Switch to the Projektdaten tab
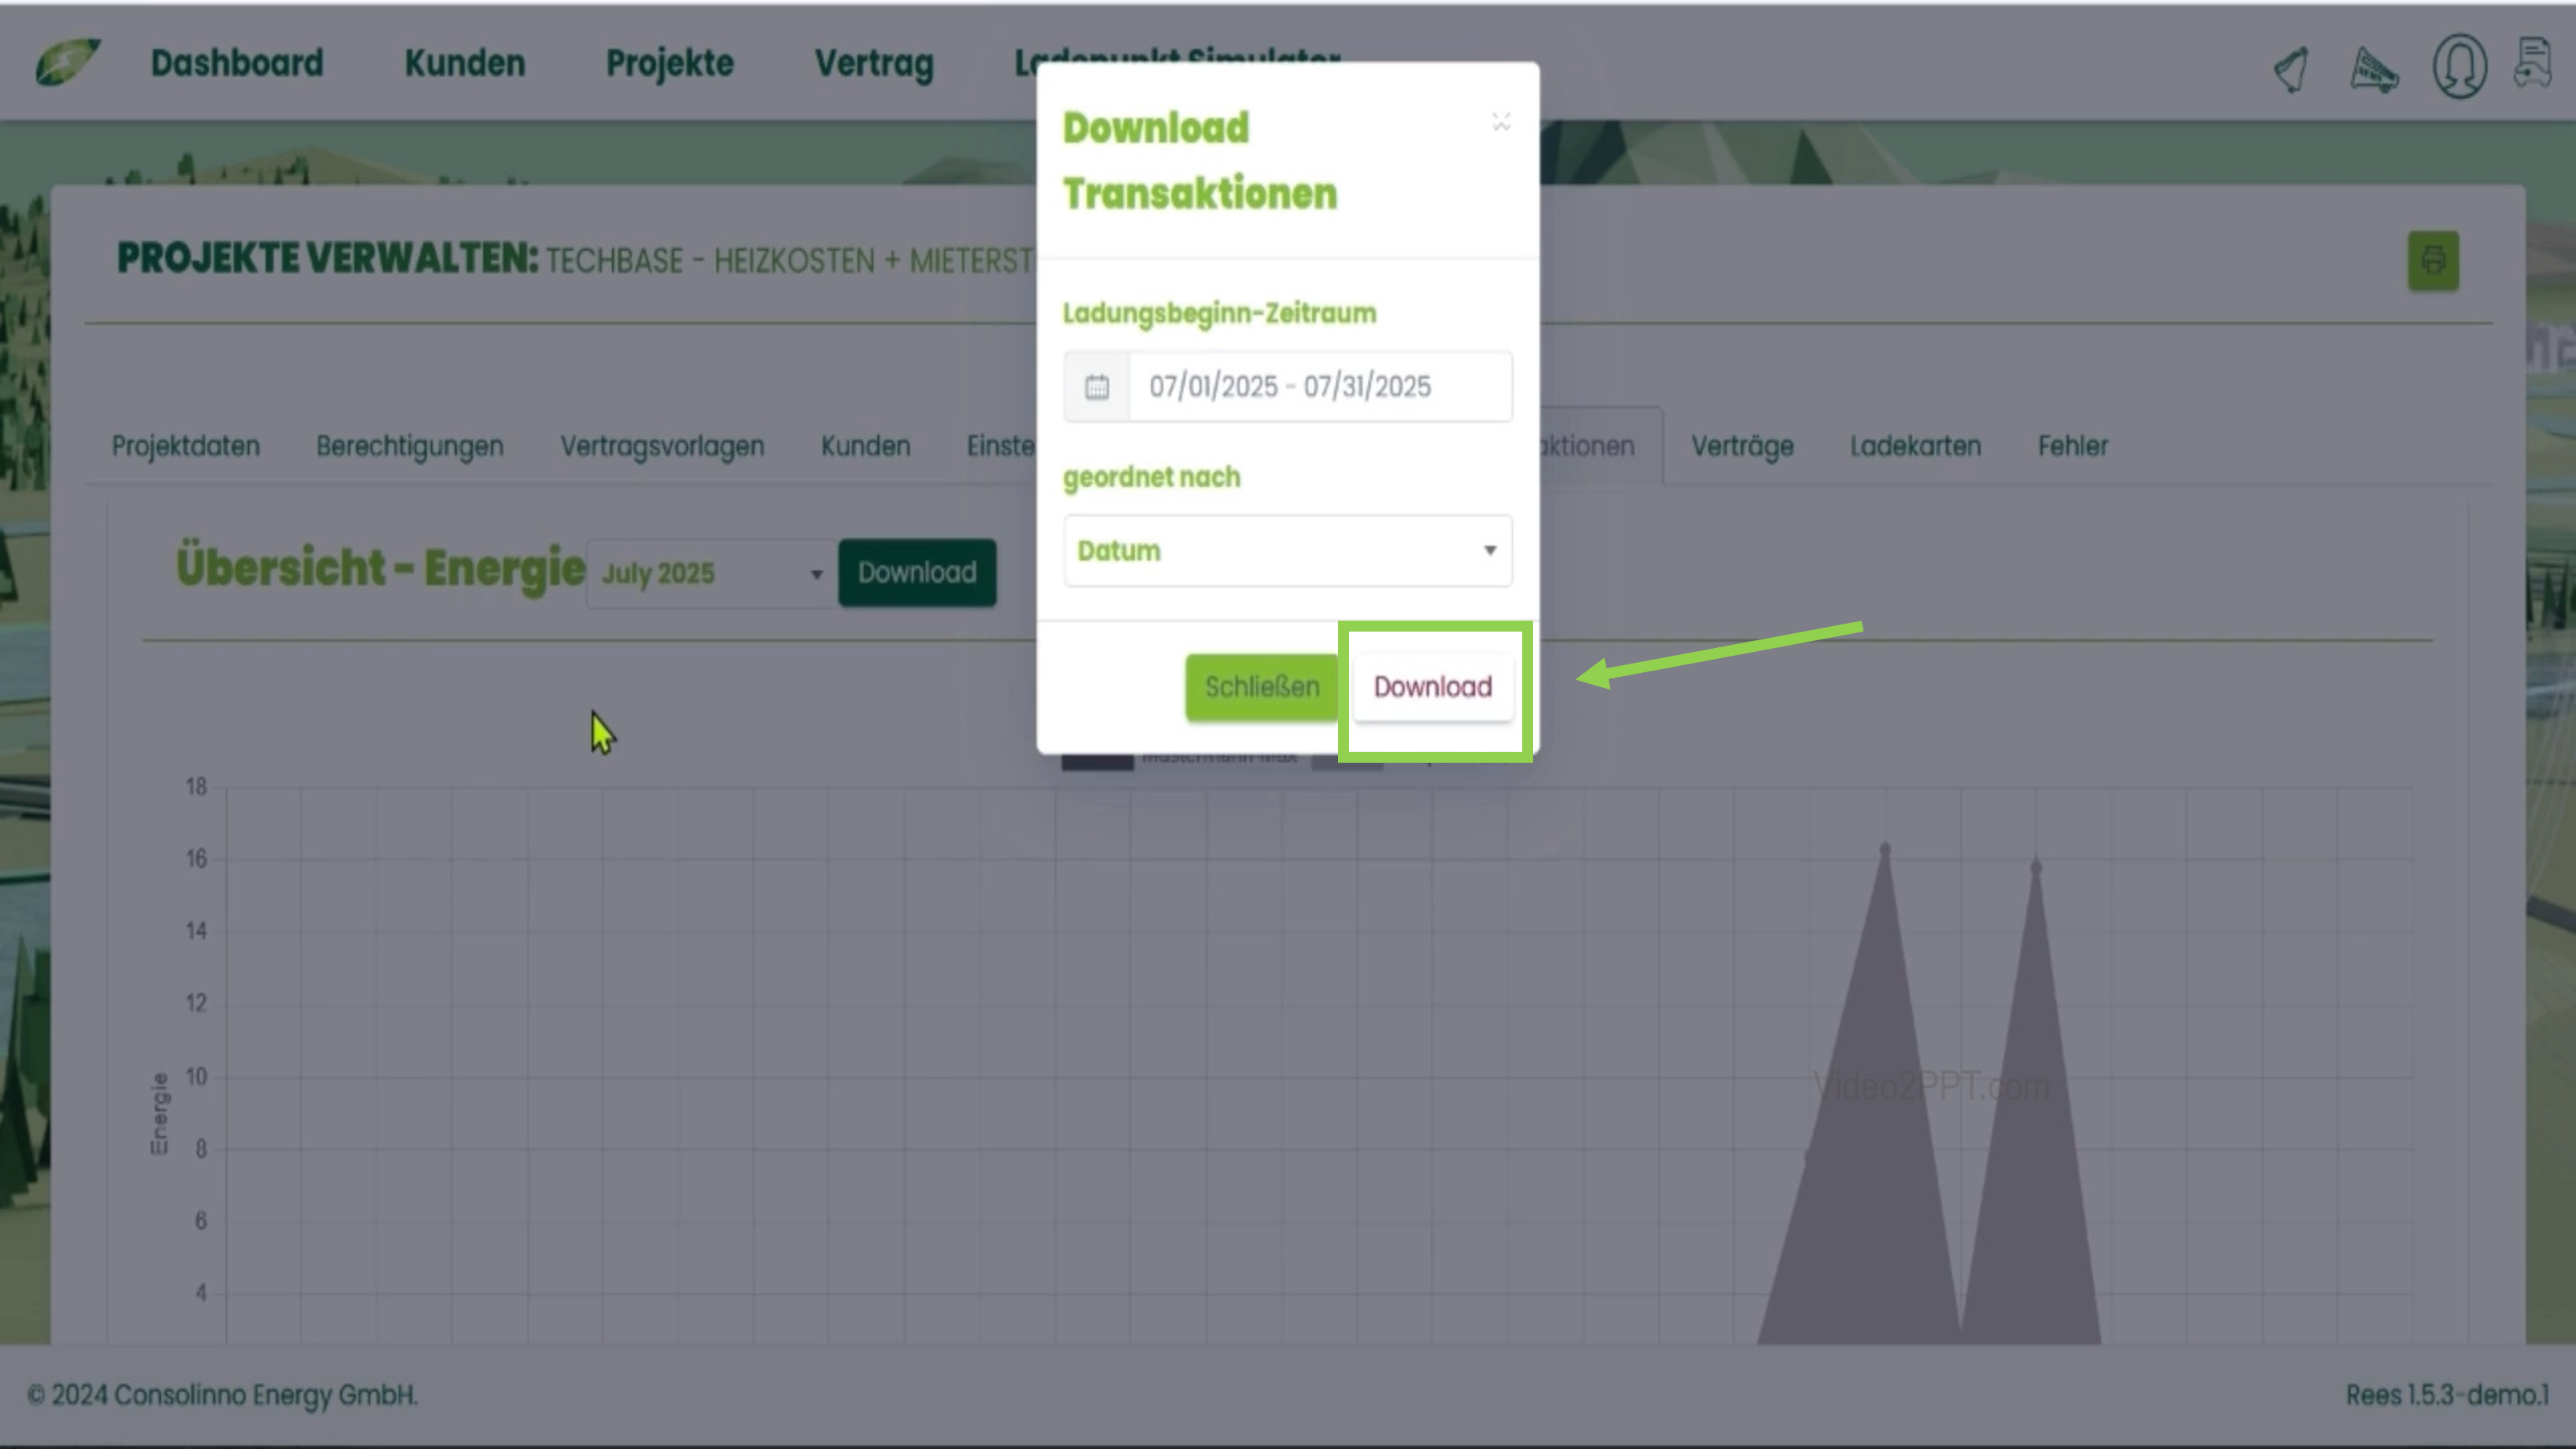The width and height of the screenshot is (2576, 1449). pyautogui.click(x=186, y=446)
